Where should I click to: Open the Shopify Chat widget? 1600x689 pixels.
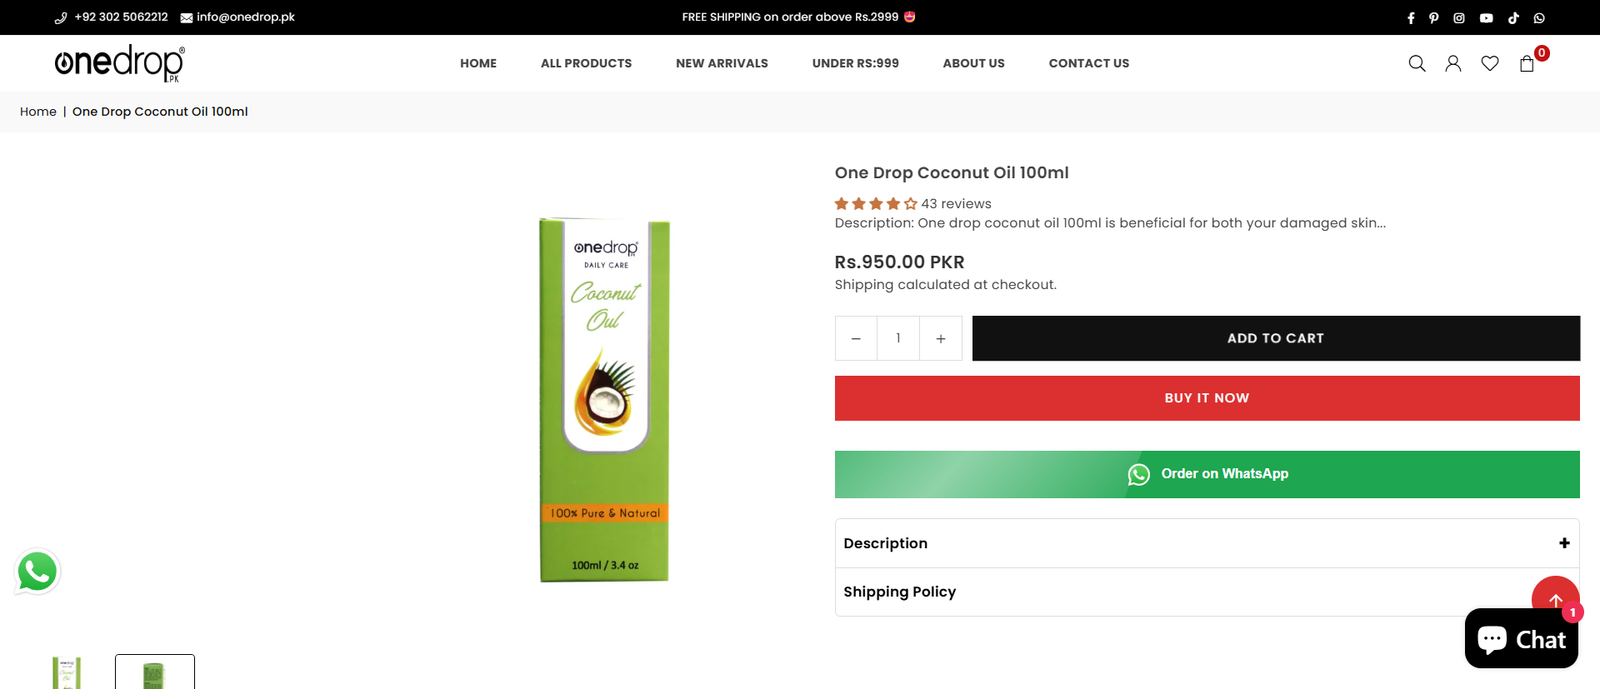(1521, 639)
